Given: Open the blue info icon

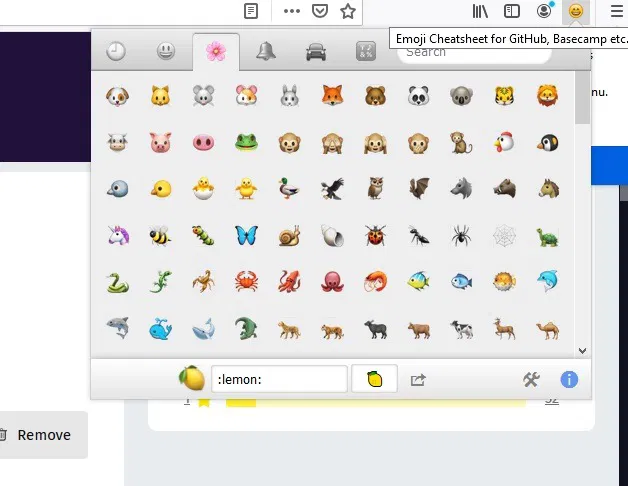Looking at the screenshot, I should [569, 379].
